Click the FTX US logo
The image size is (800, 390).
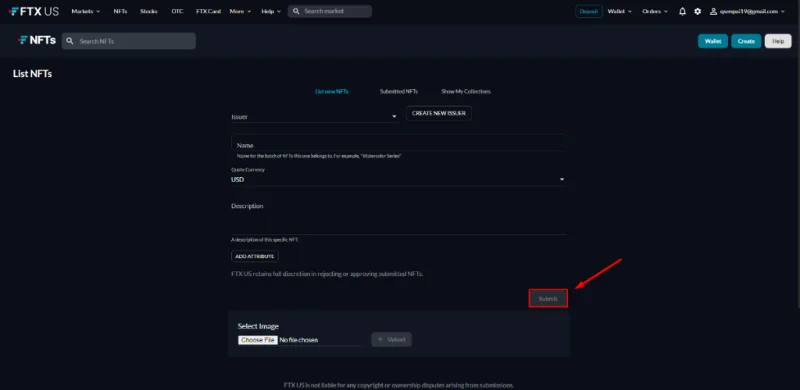(34, 11)
